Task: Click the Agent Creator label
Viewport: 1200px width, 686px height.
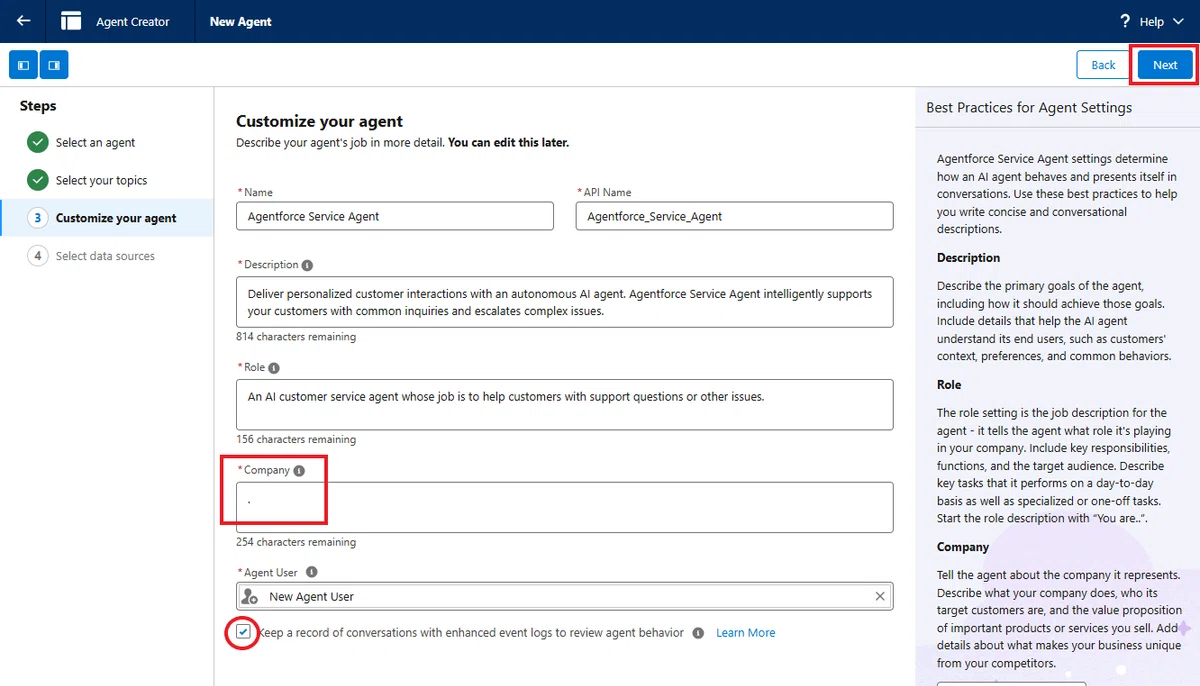Action: 133,21
